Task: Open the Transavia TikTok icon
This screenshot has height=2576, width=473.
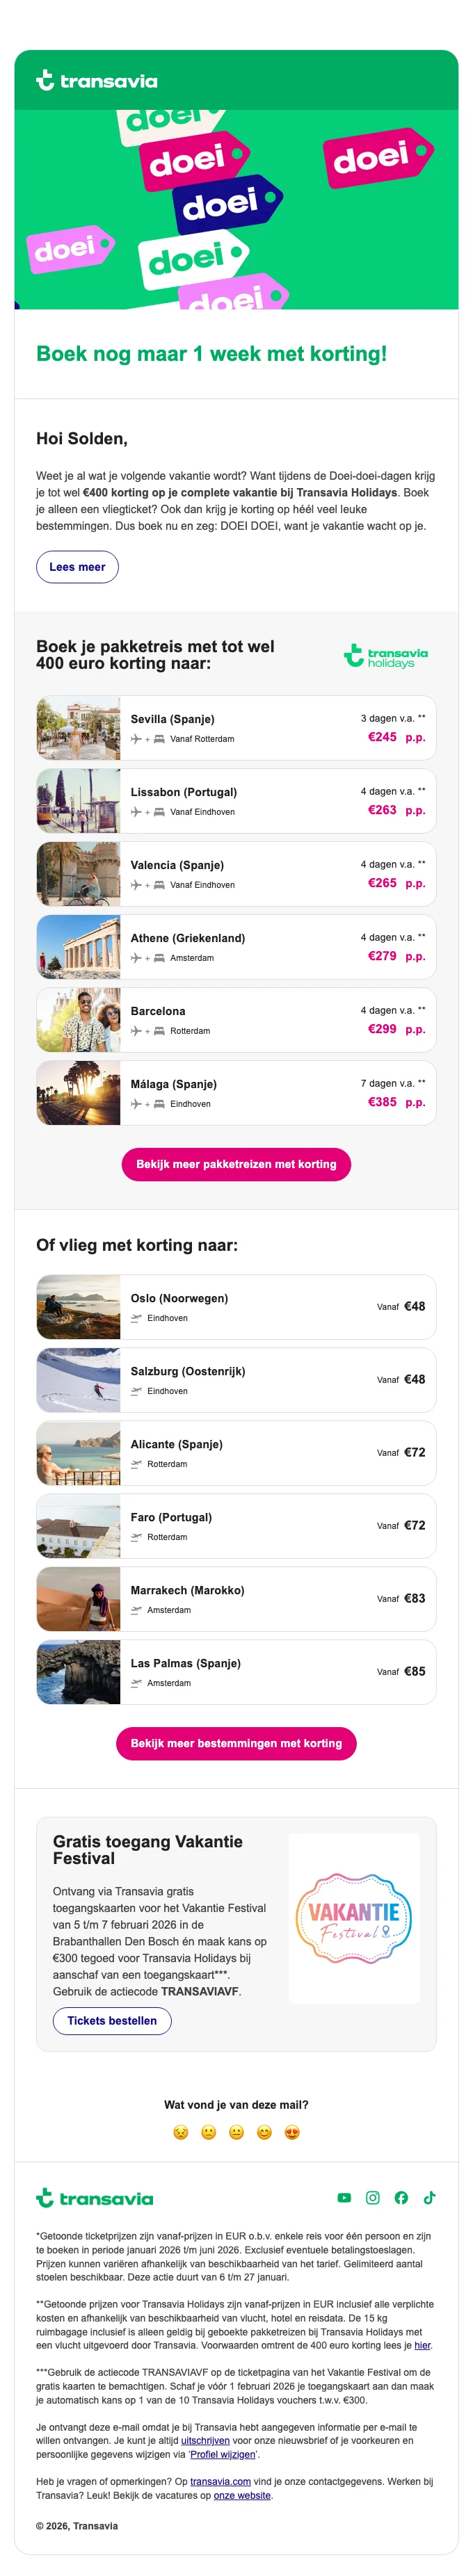Action: (x=429, y=2197)
